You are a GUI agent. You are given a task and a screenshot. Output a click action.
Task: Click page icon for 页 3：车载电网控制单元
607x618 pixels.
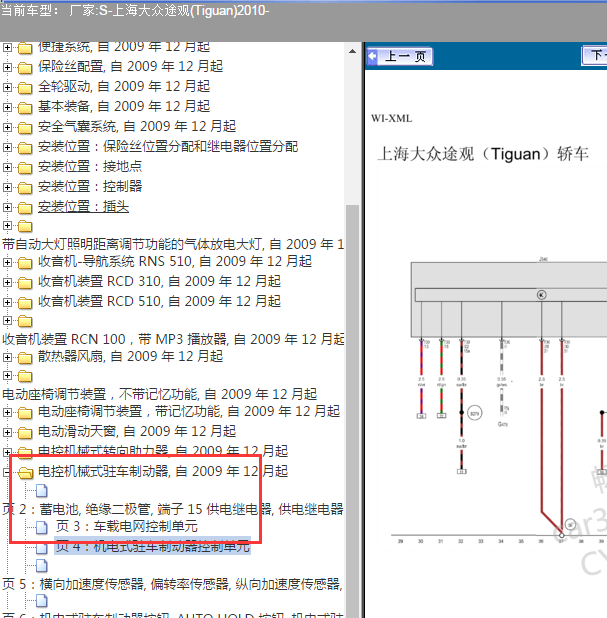pyautogui.click(x=42, y=527)
